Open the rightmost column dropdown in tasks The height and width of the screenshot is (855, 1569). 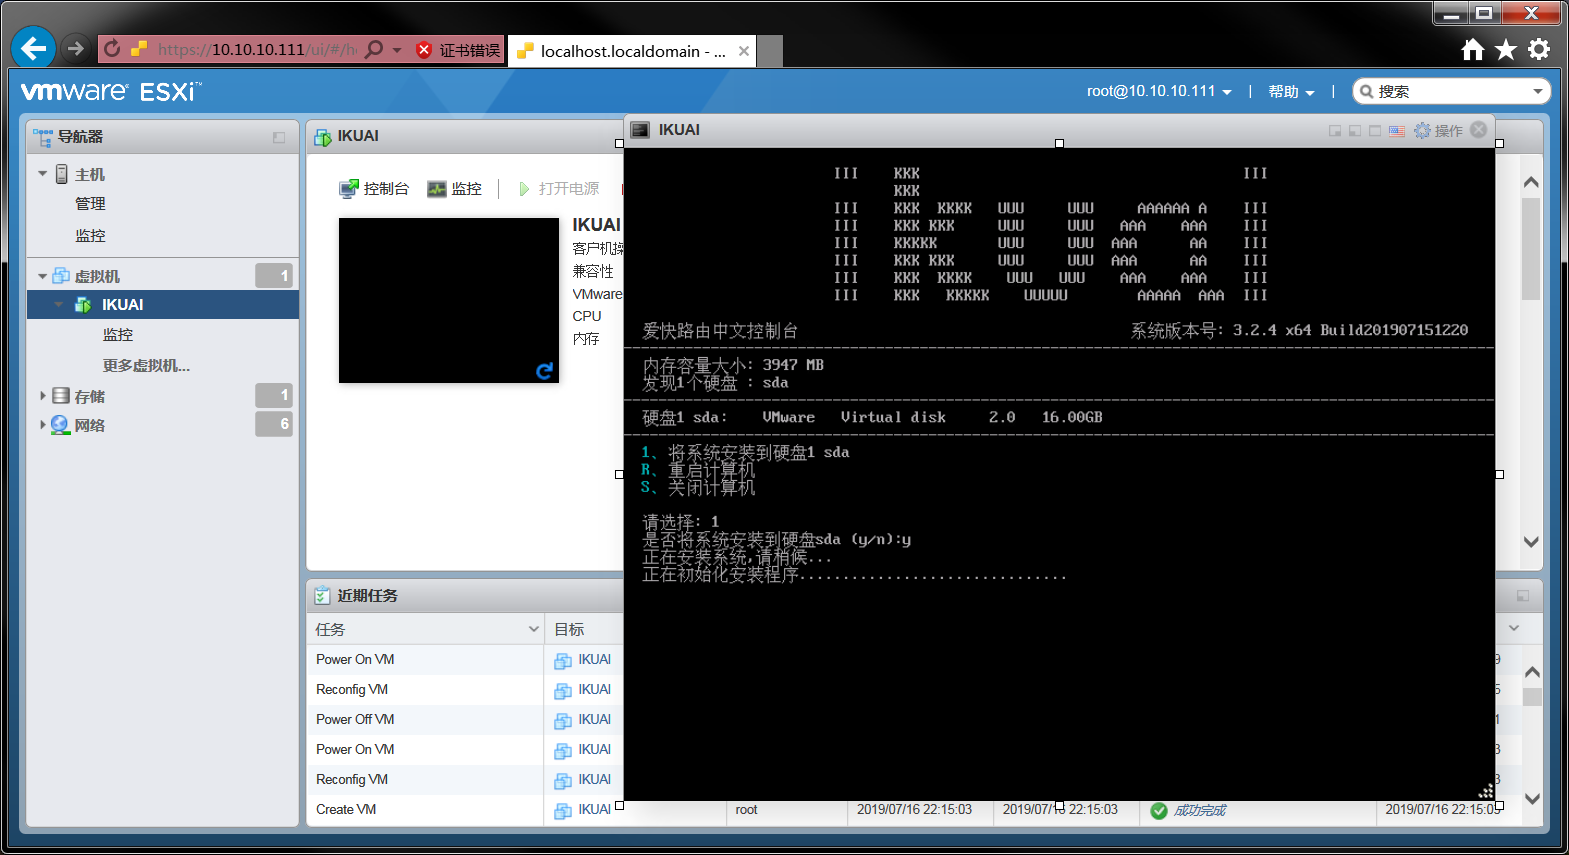point(1514,628)
